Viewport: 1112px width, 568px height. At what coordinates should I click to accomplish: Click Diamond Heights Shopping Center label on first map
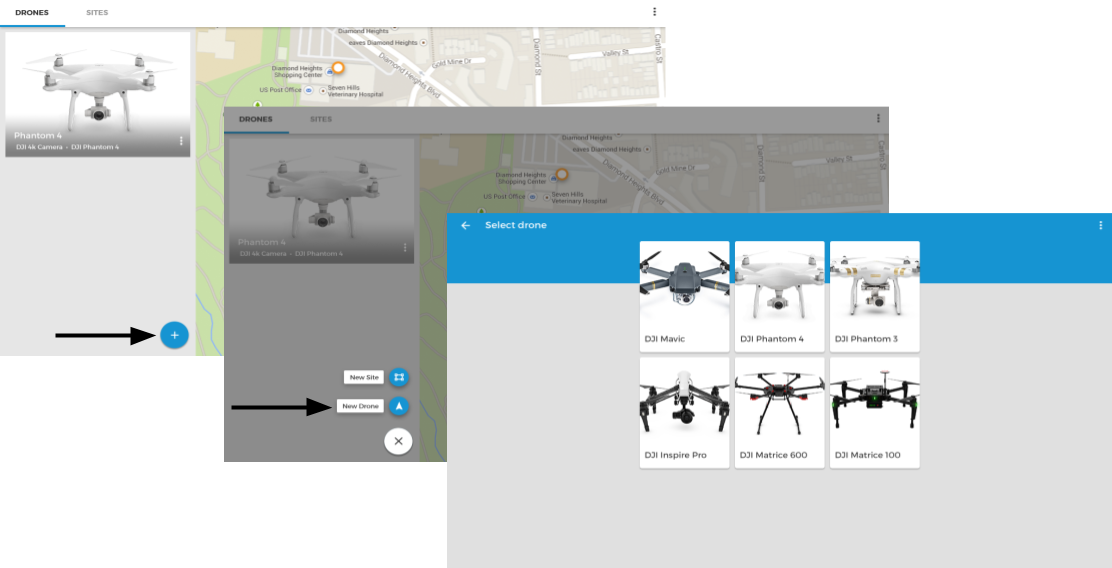(x=297, y=72)
